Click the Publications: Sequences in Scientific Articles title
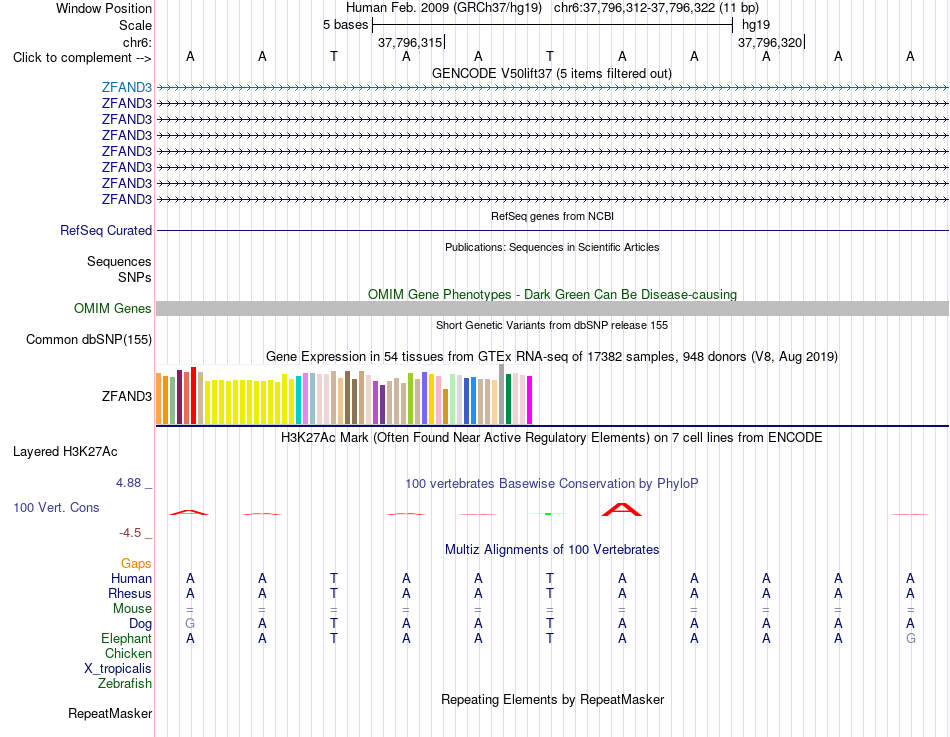Screen dimensions: 950x737 552,247
